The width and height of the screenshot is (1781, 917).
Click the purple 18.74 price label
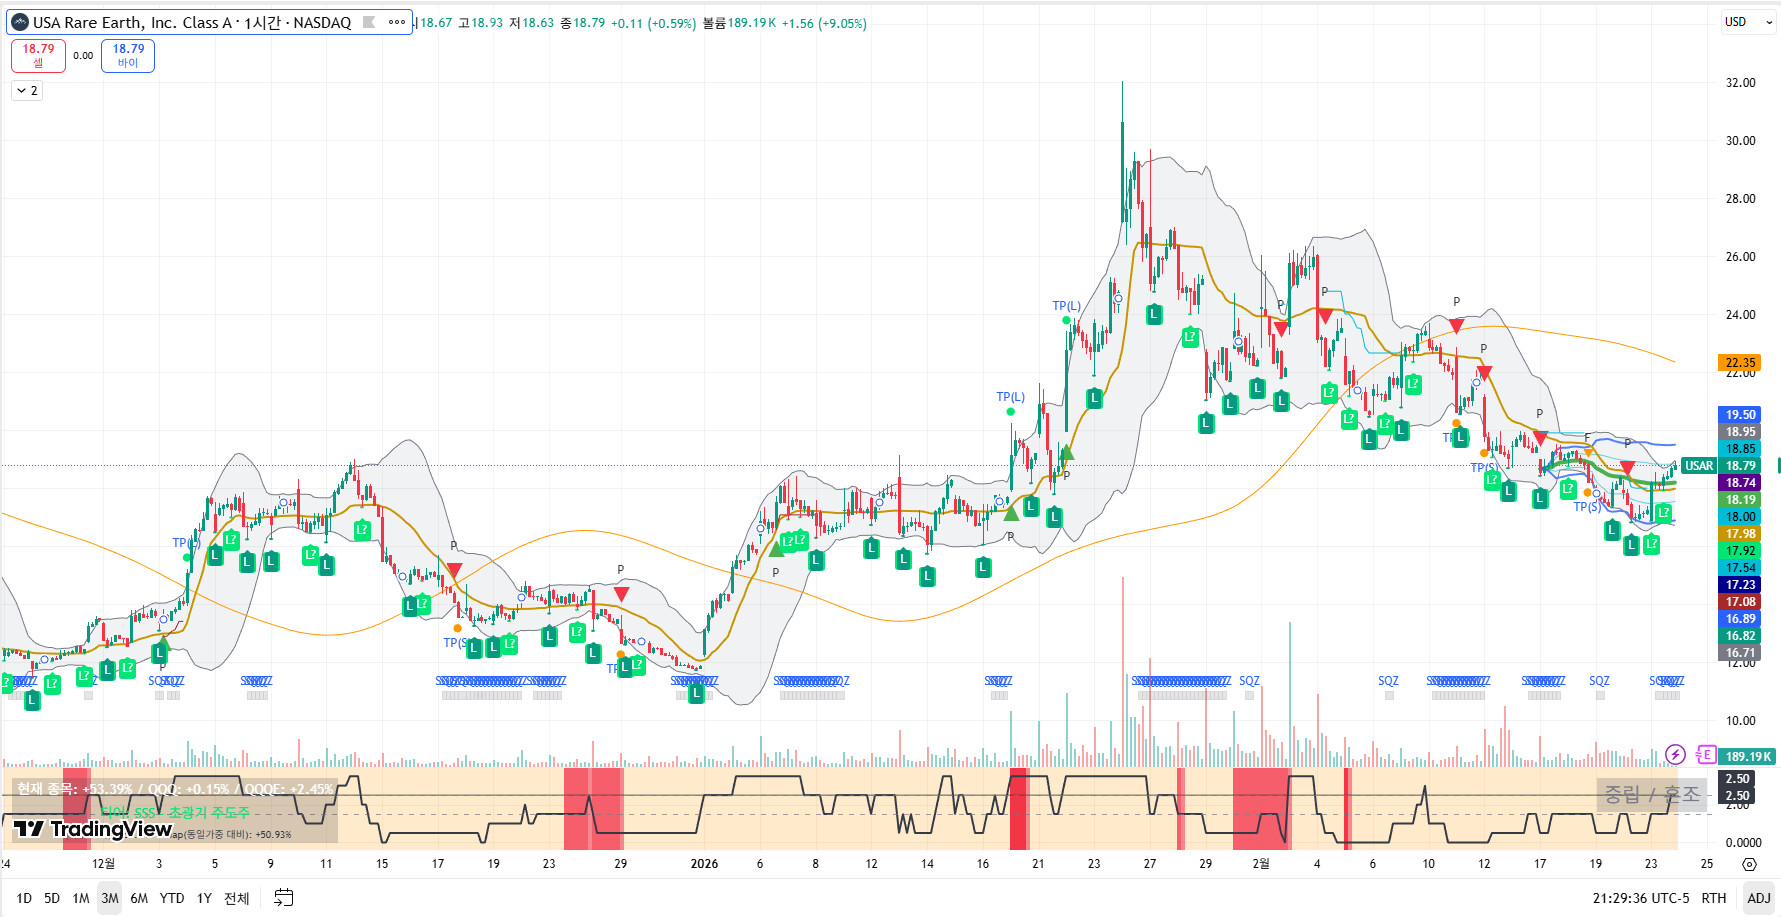pyautogui.click(x=1741, y=483)
